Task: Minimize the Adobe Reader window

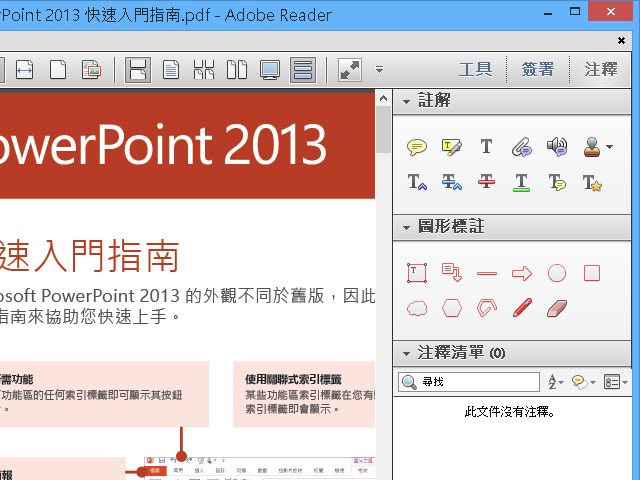Action: (x=548, y=12)
